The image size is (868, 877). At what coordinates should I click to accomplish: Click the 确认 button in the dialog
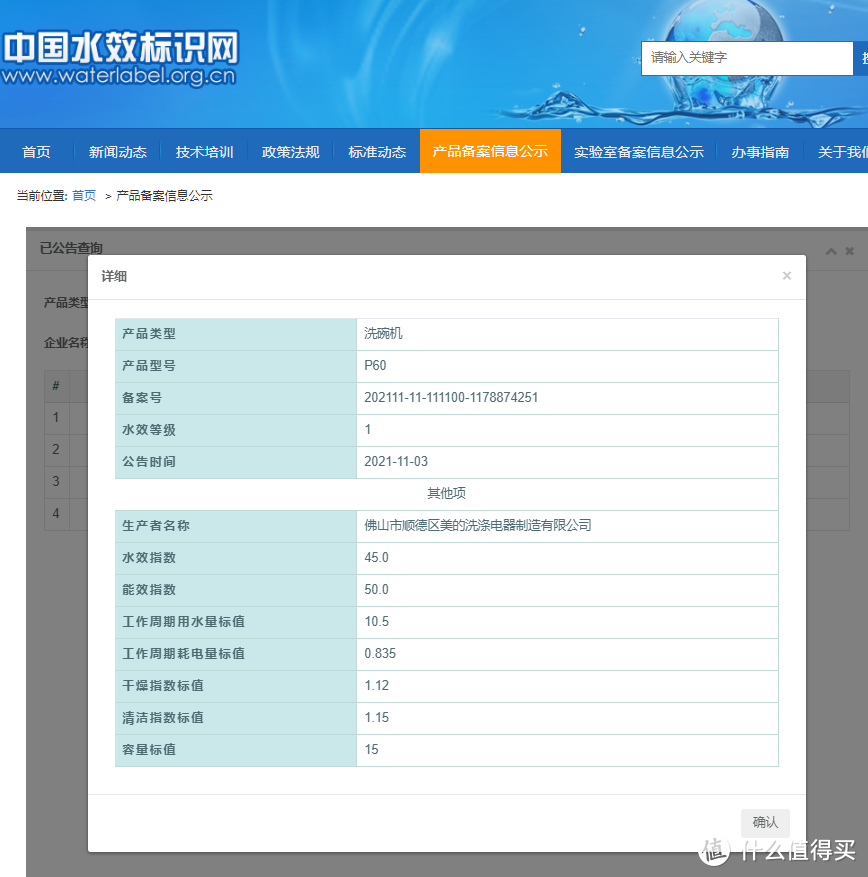coord(765,822)
